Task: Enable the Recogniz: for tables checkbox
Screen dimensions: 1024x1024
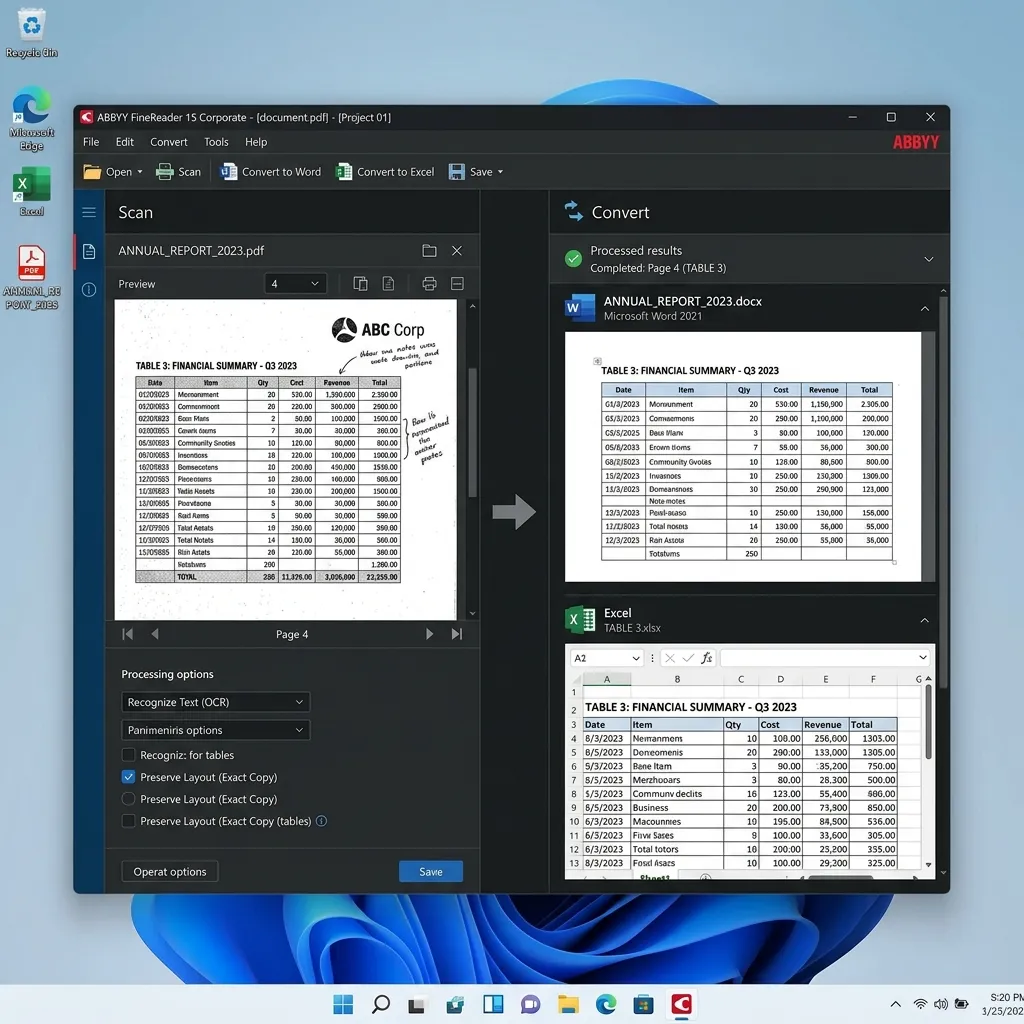Action: coord(129,755)
